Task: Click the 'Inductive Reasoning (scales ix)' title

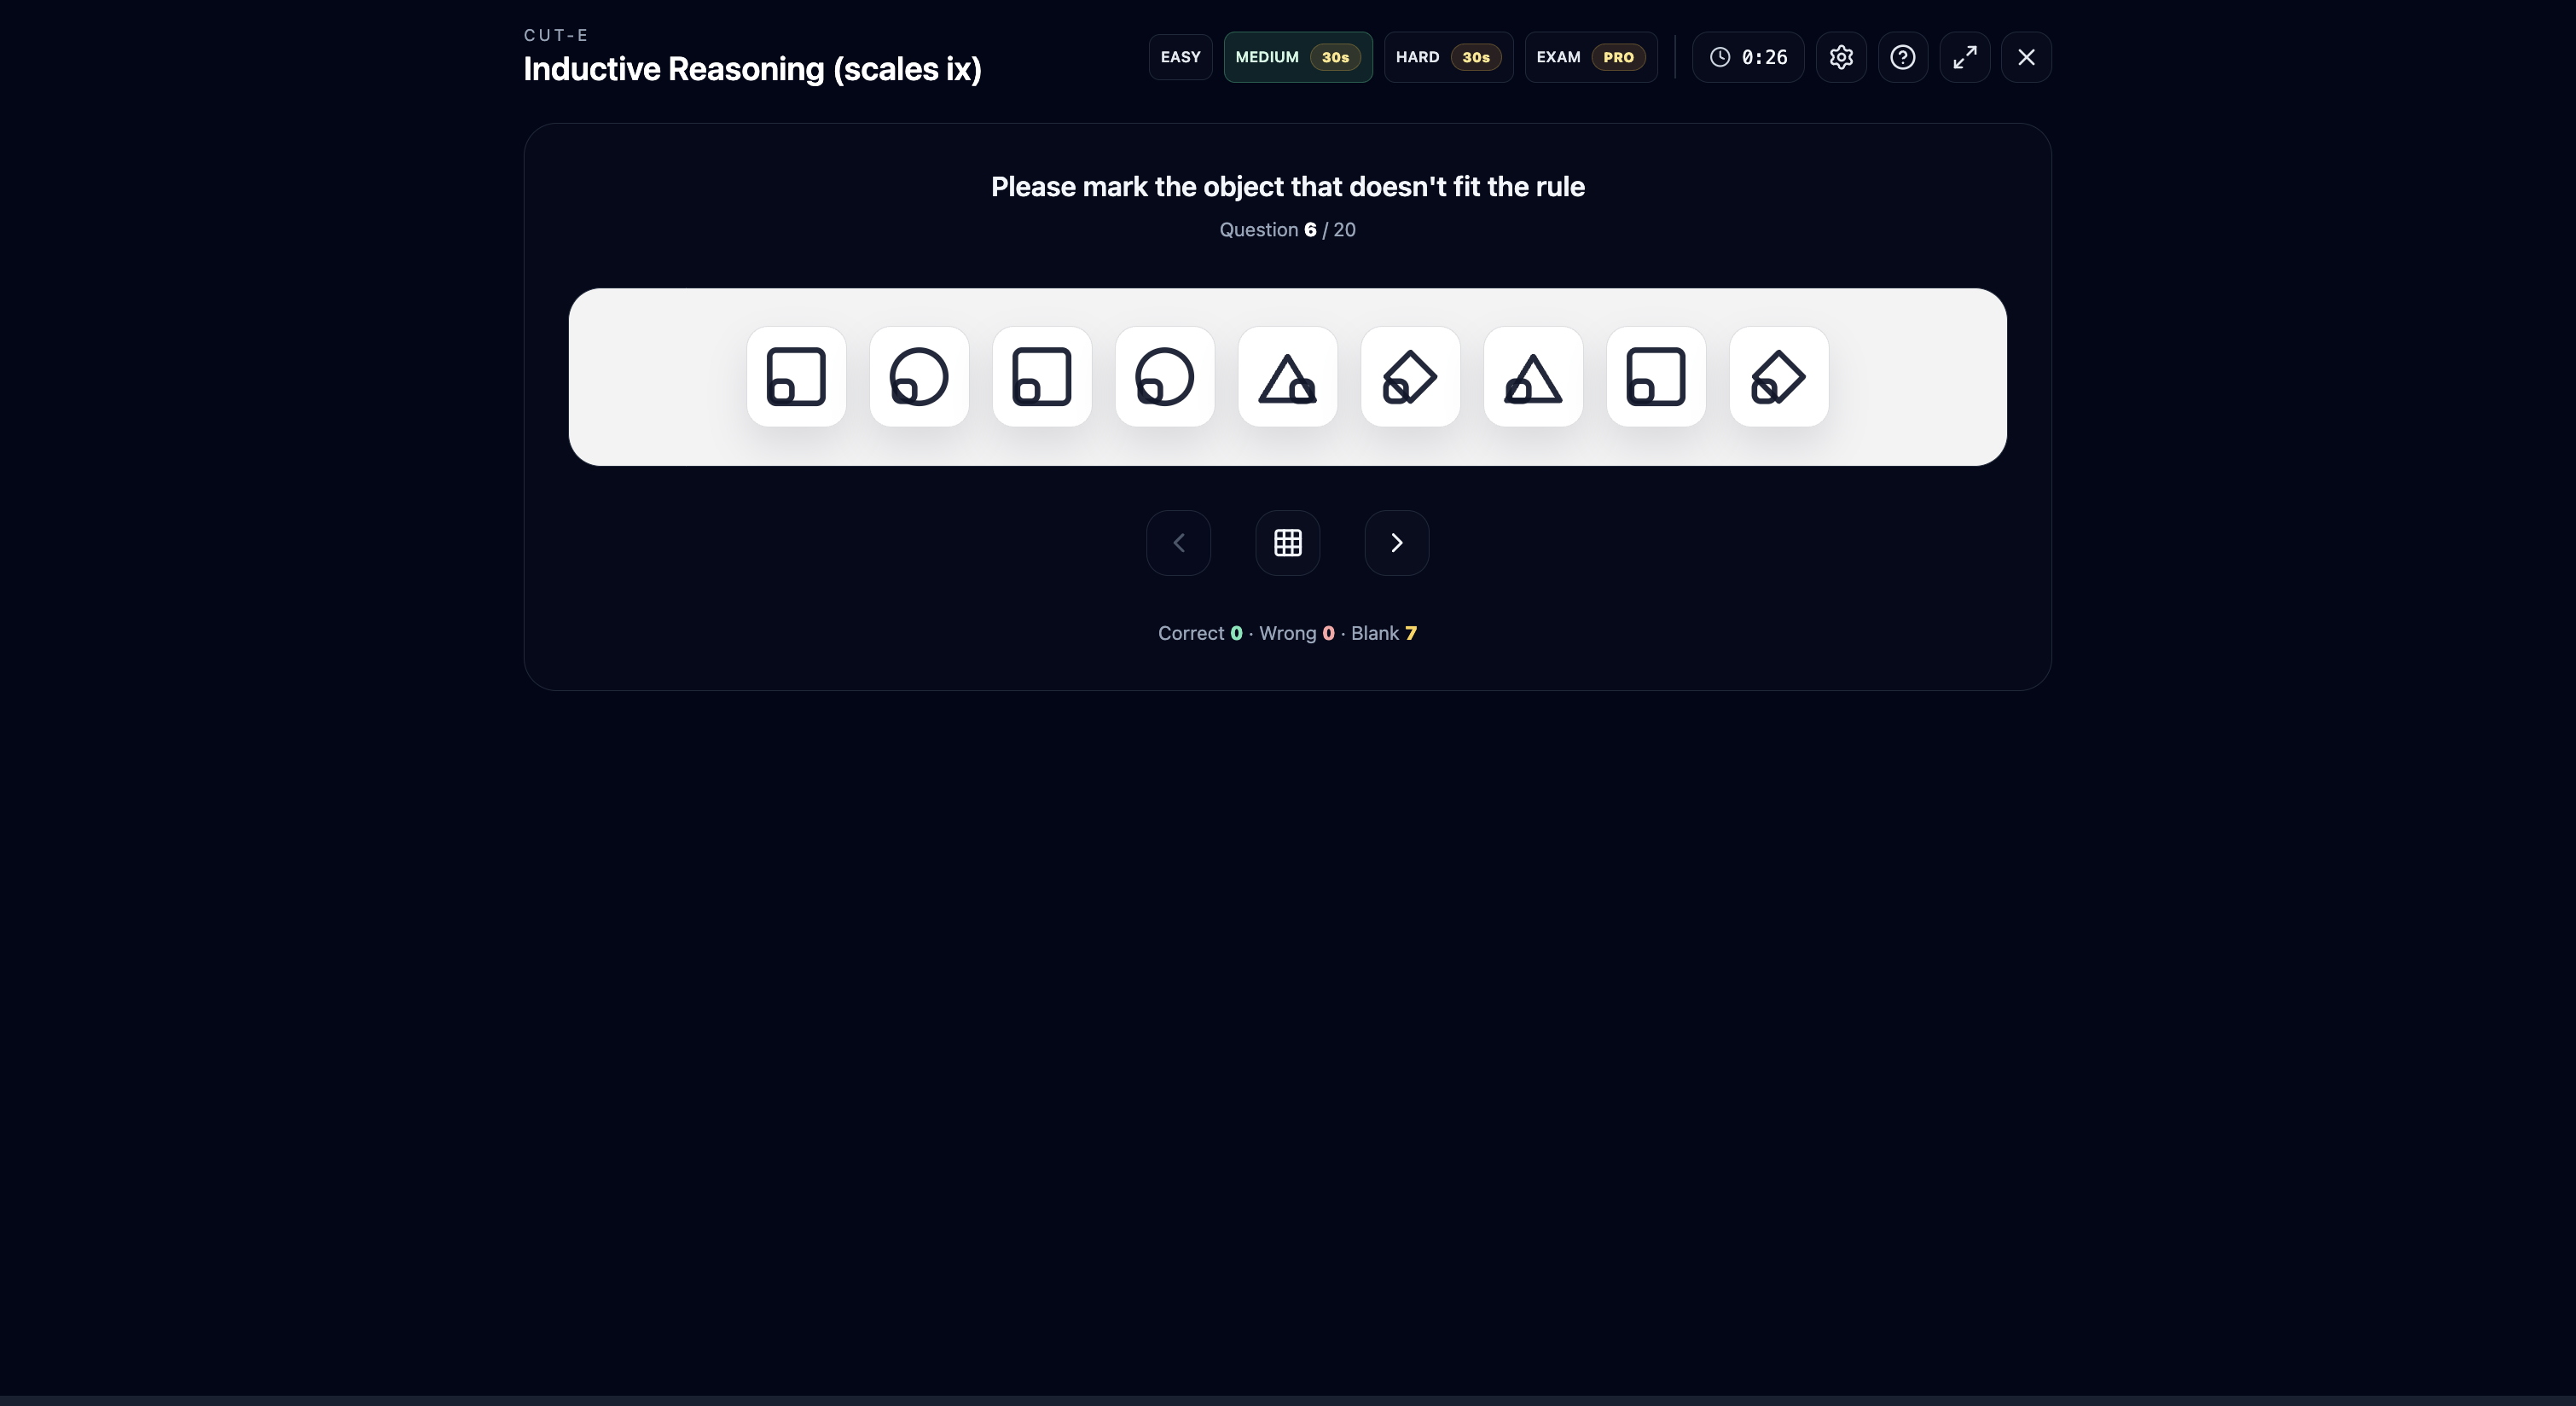Action: [752, 69]
